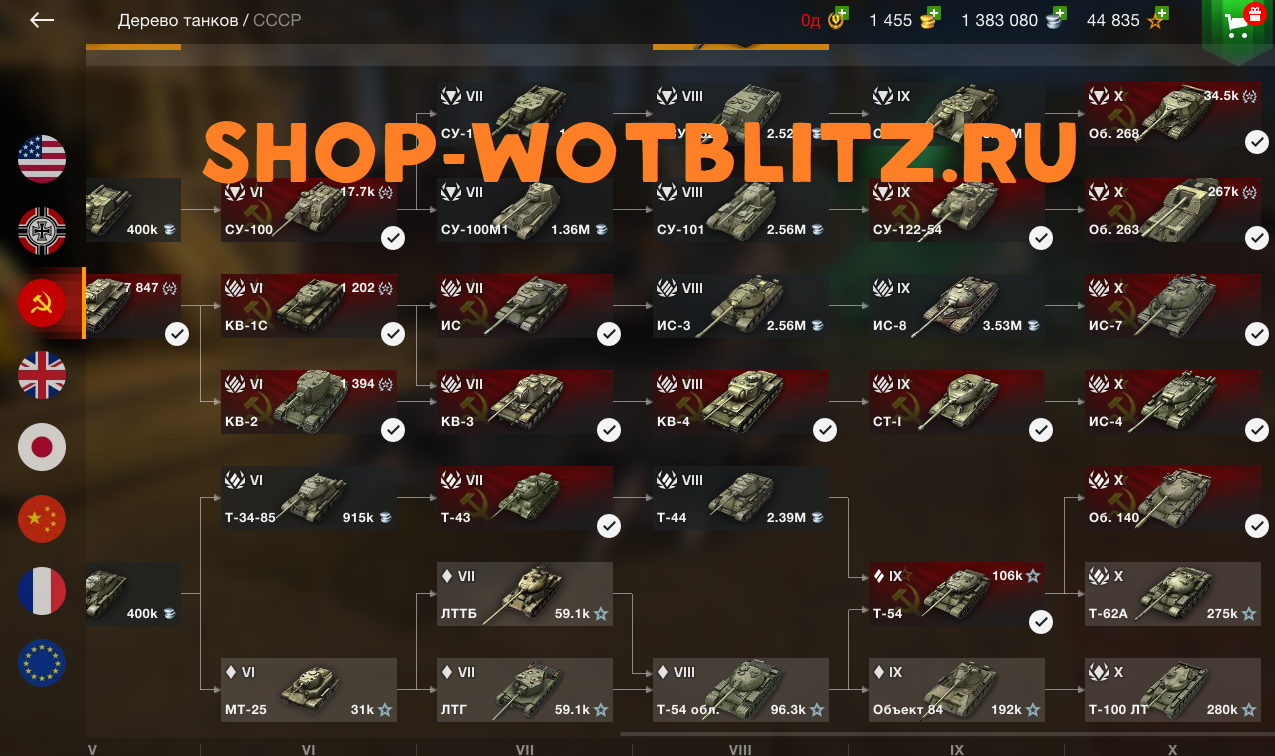Click the checkmark on КВ-4
The image size is (1275, 756).
(825, 430)
